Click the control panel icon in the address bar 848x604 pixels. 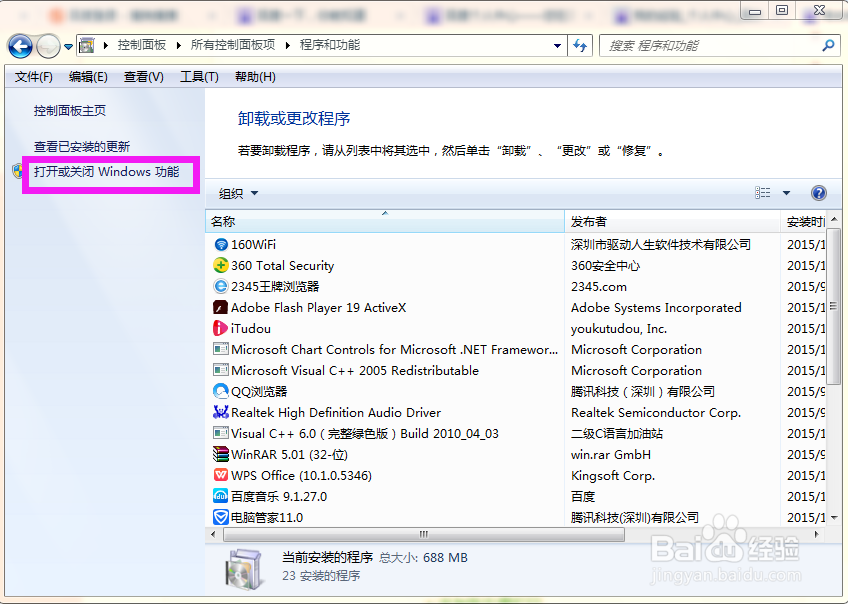[x=87, y=45]
